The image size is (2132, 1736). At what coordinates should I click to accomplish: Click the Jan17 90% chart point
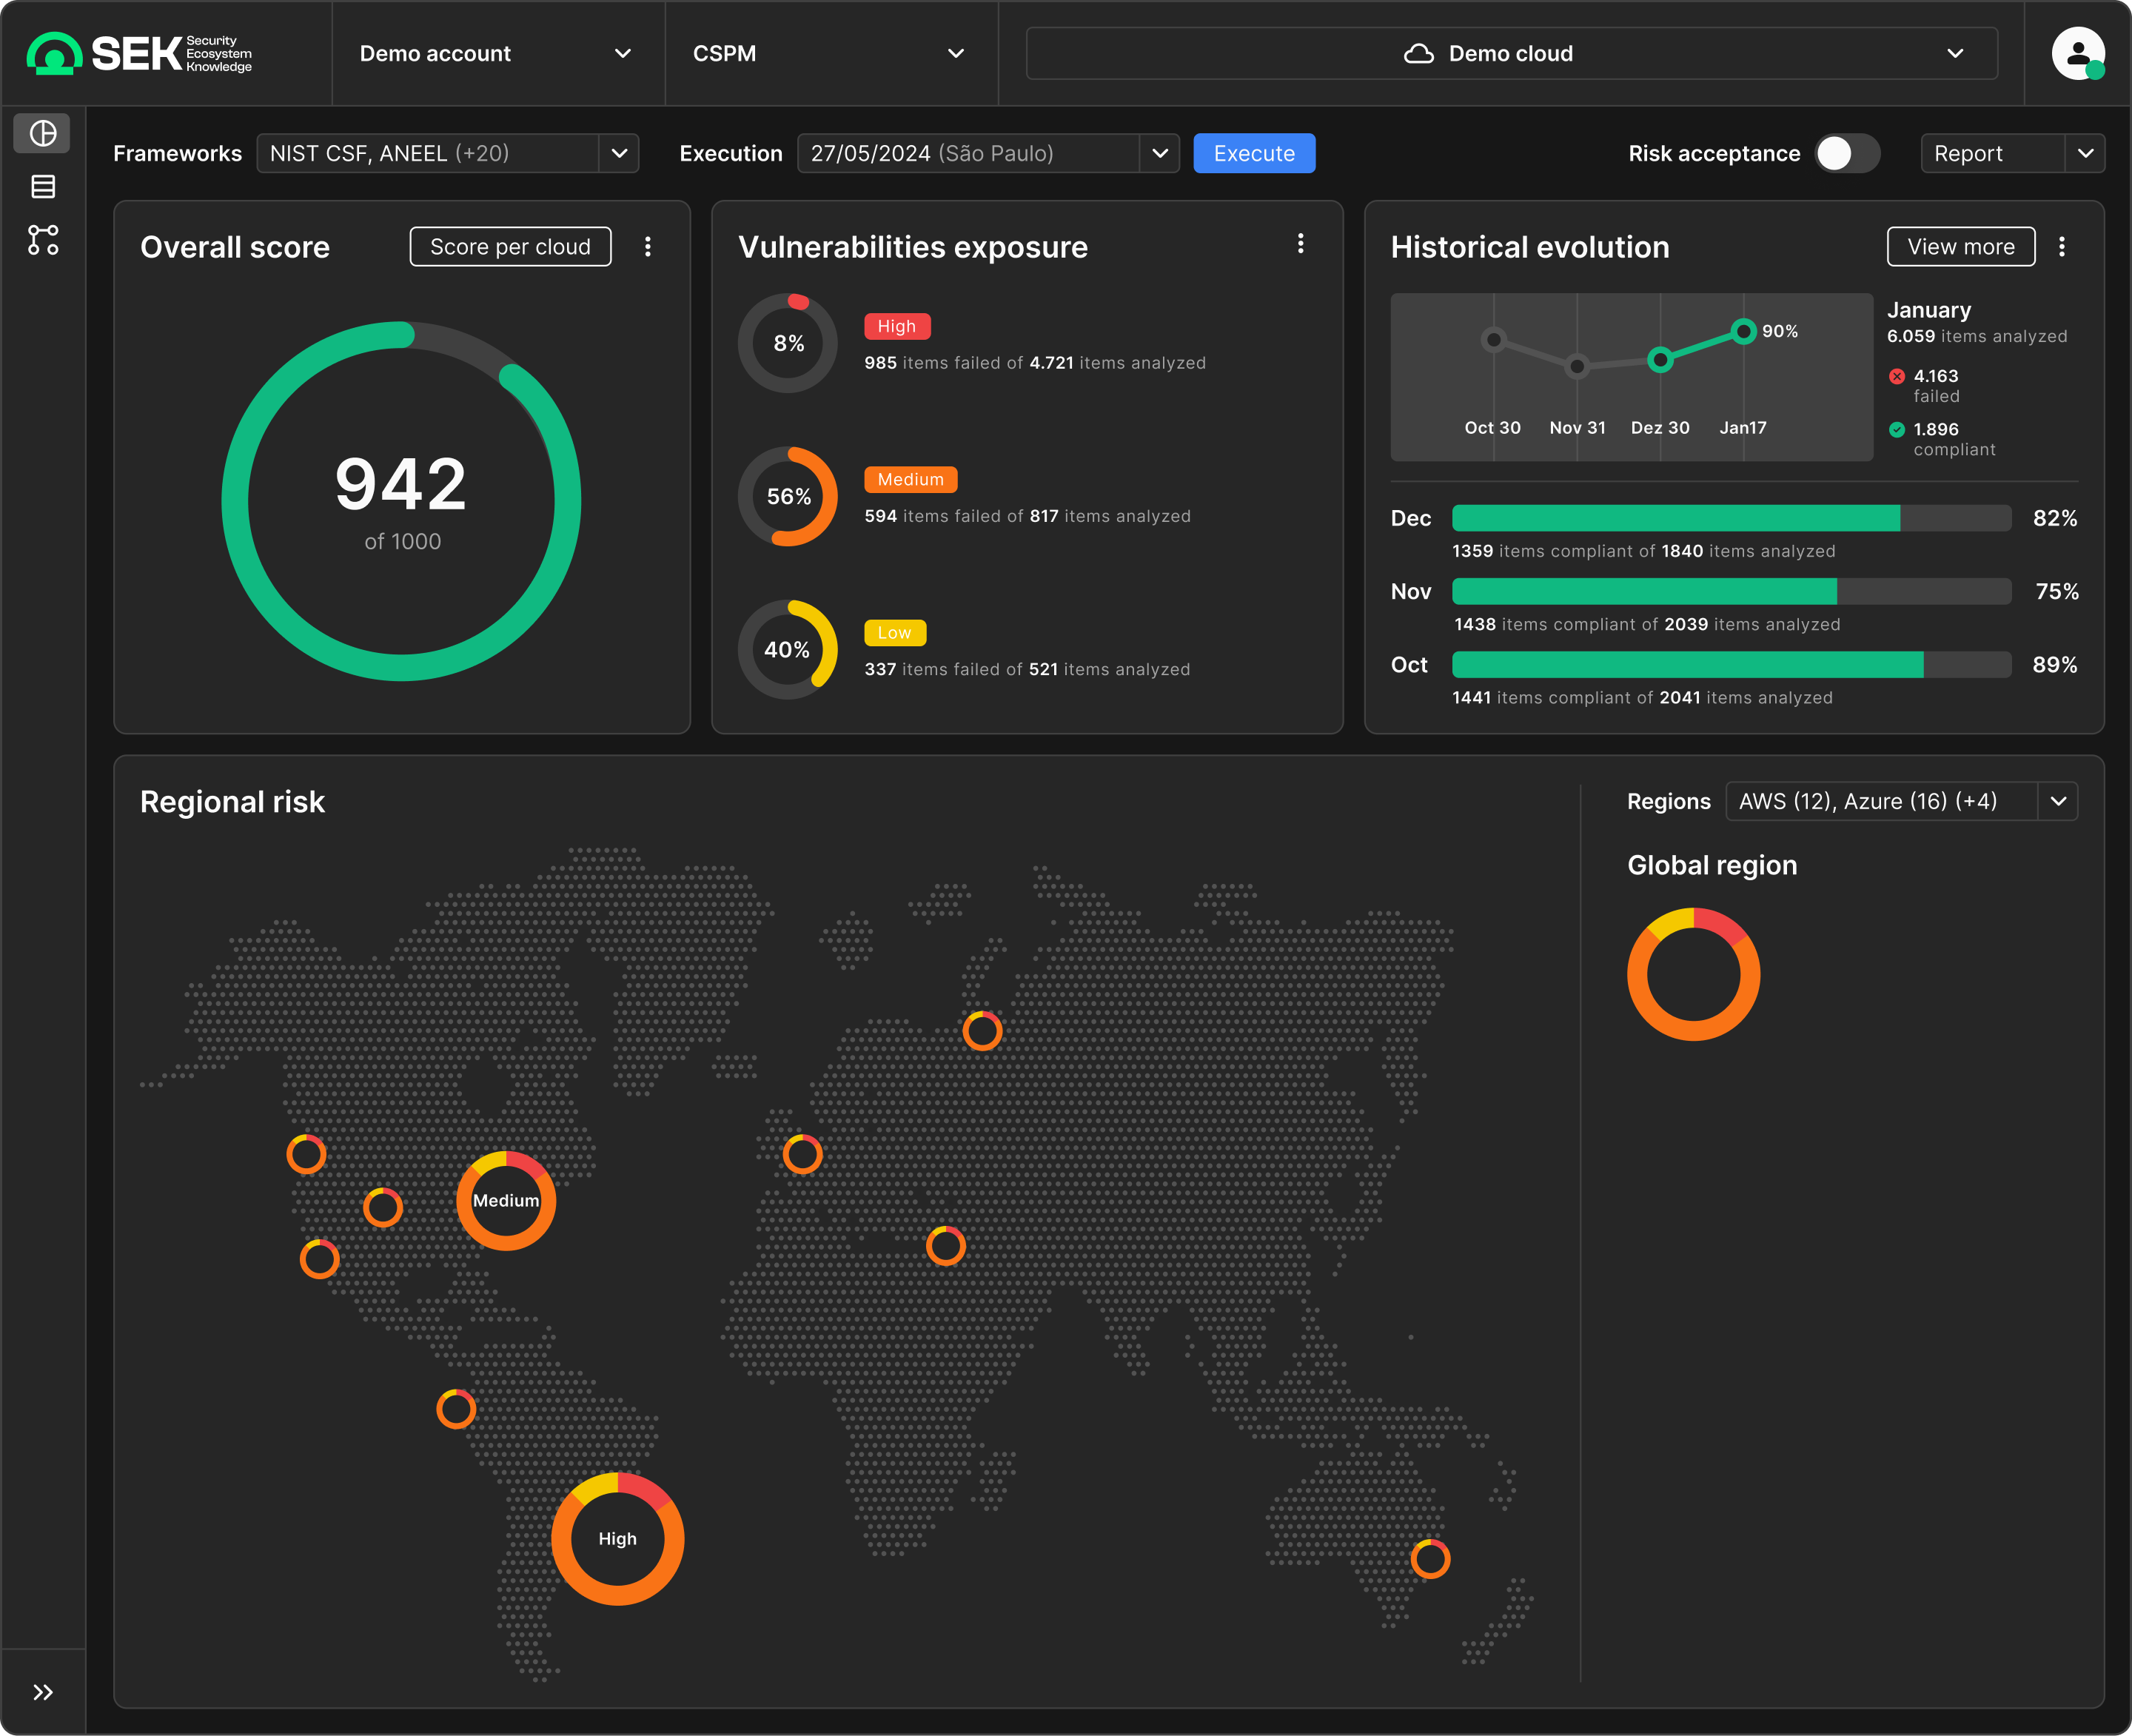tap(1743, 331)
